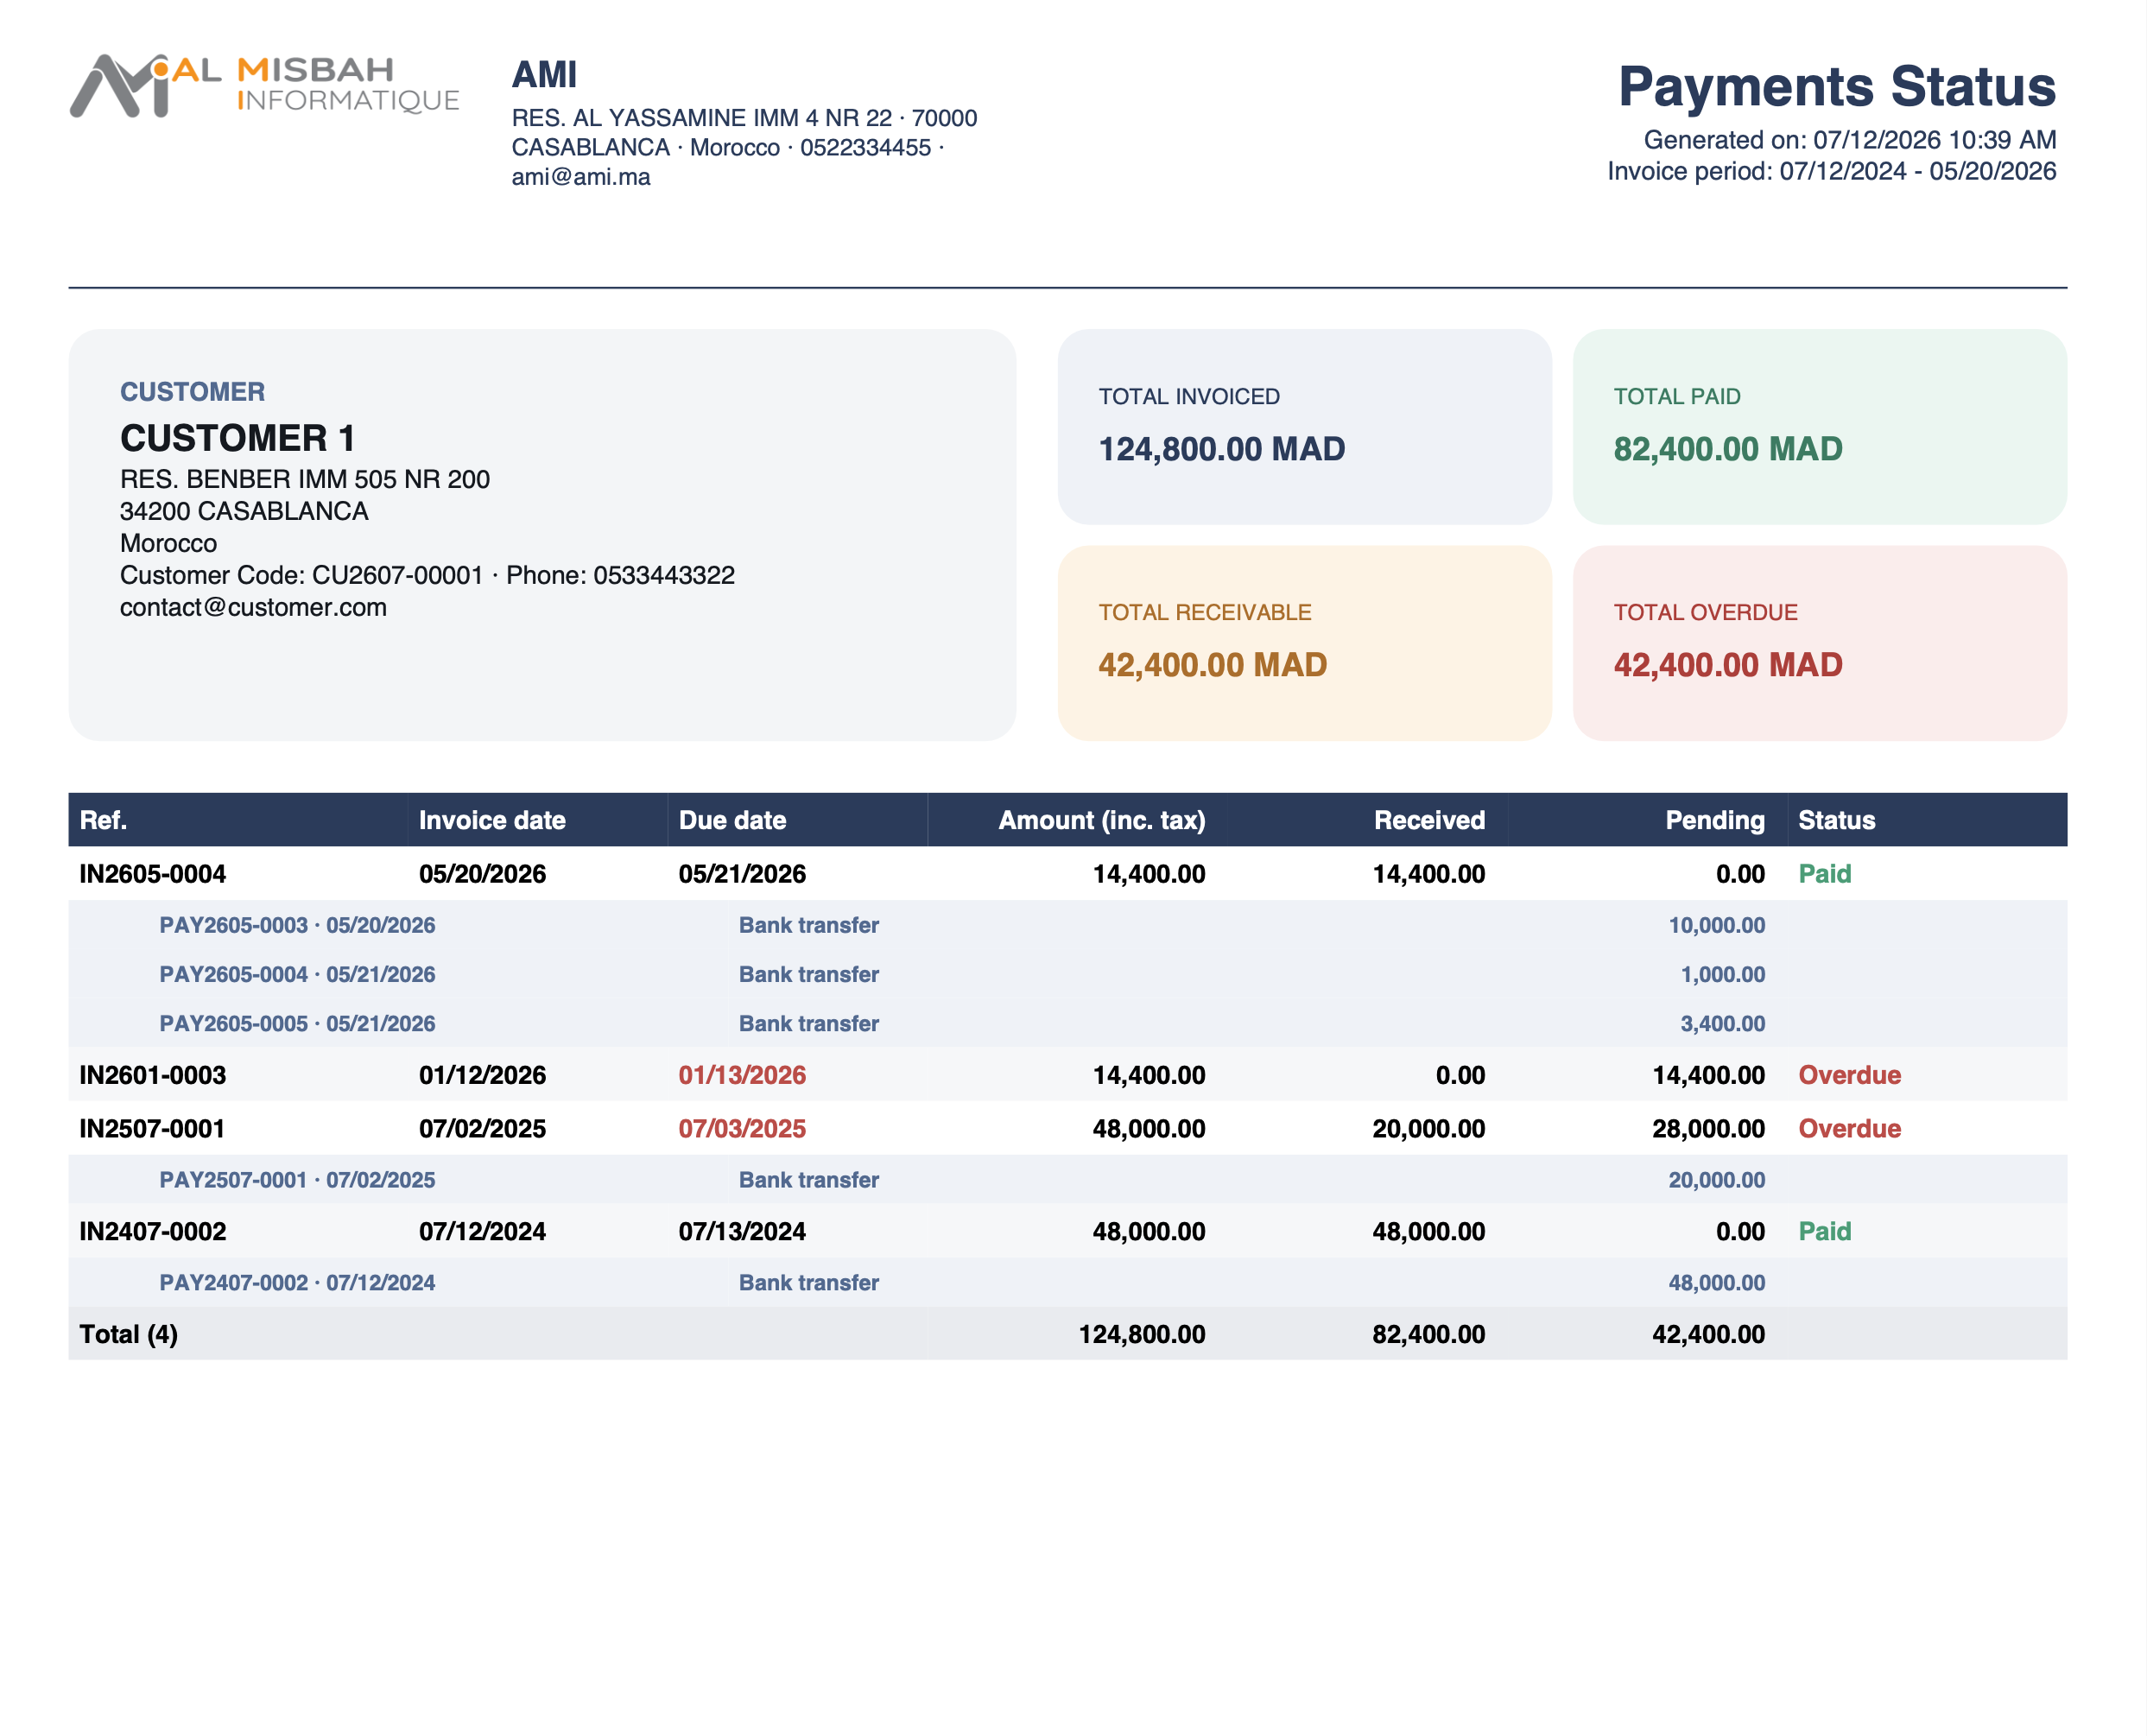Click Bank transfer on the PAY2507-0001 row

tap(809, 1180)
